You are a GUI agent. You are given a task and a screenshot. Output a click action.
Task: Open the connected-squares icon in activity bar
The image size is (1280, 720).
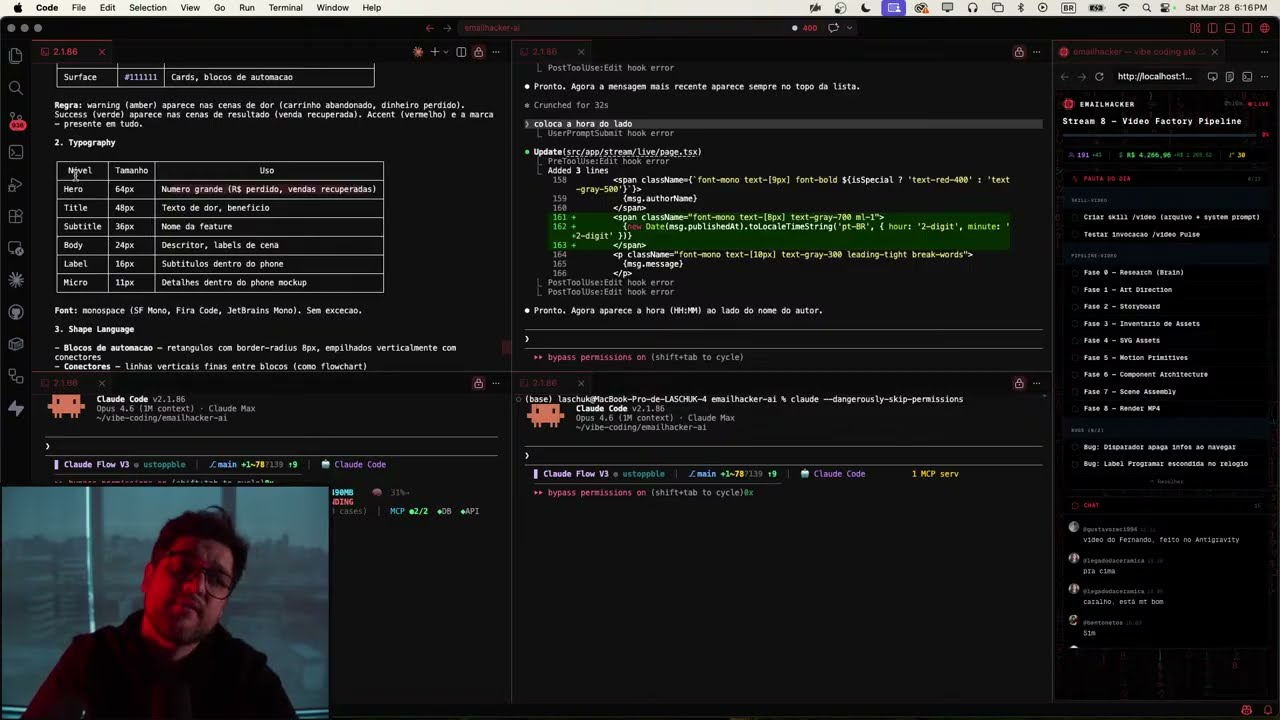(15, 376)
